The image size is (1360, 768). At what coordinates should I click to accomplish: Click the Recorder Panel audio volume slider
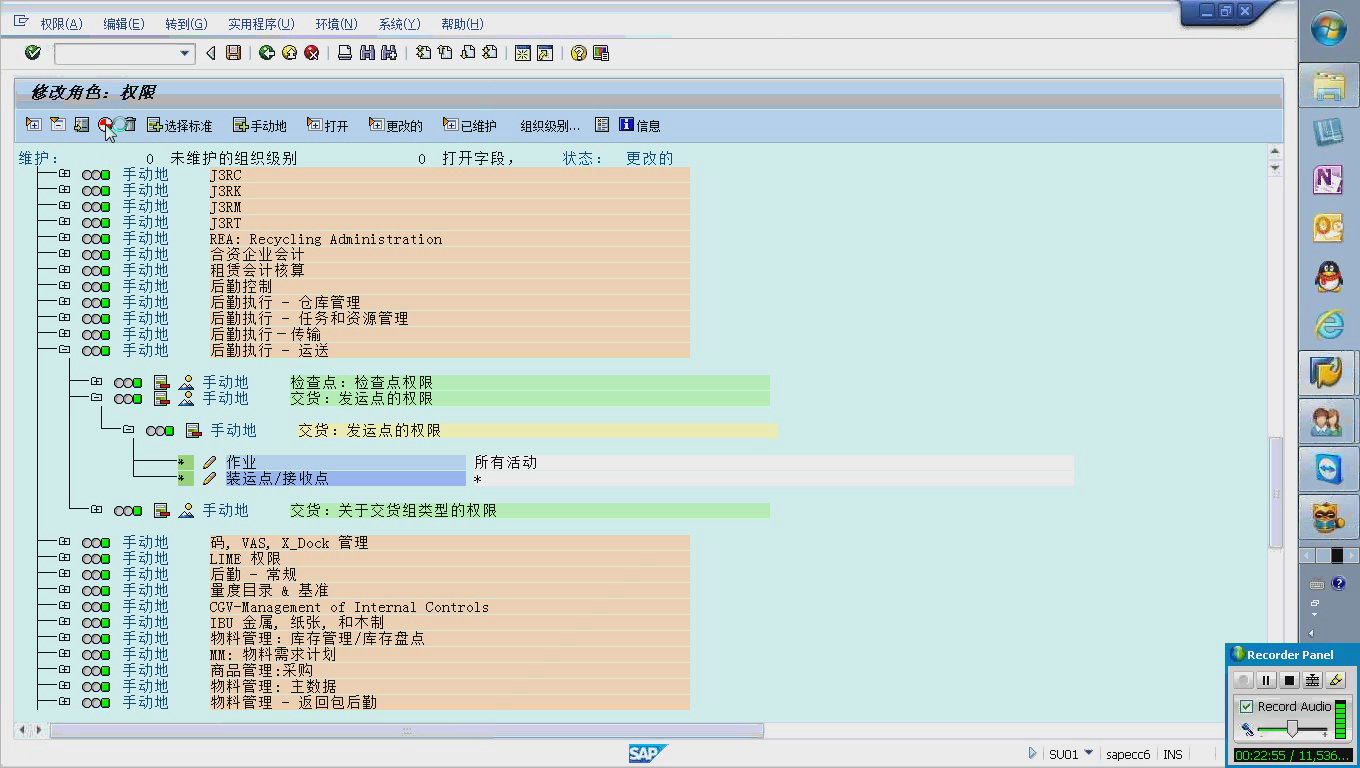click(x=1292, y=729)
